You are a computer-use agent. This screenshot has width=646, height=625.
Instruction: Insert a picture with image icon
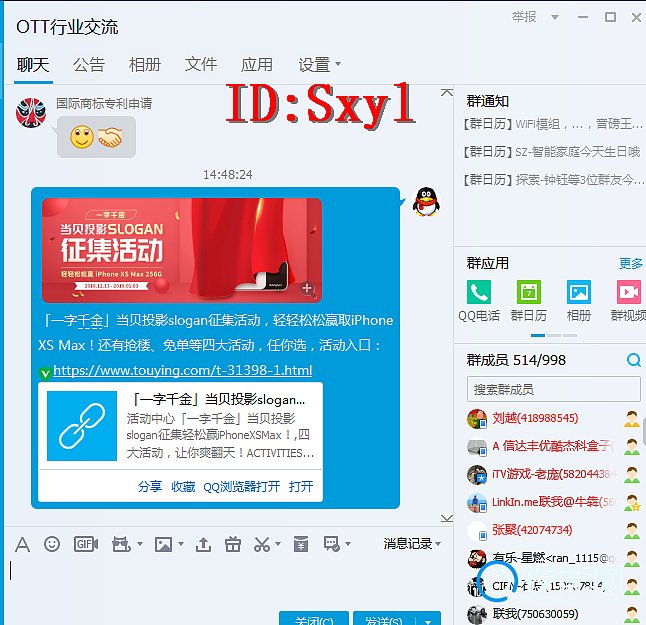click(163, 544)
